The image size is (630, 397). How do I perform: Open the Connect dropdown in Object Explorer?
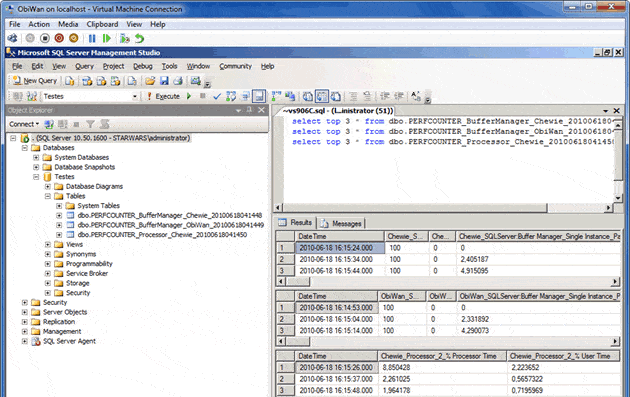click(24, 124)
